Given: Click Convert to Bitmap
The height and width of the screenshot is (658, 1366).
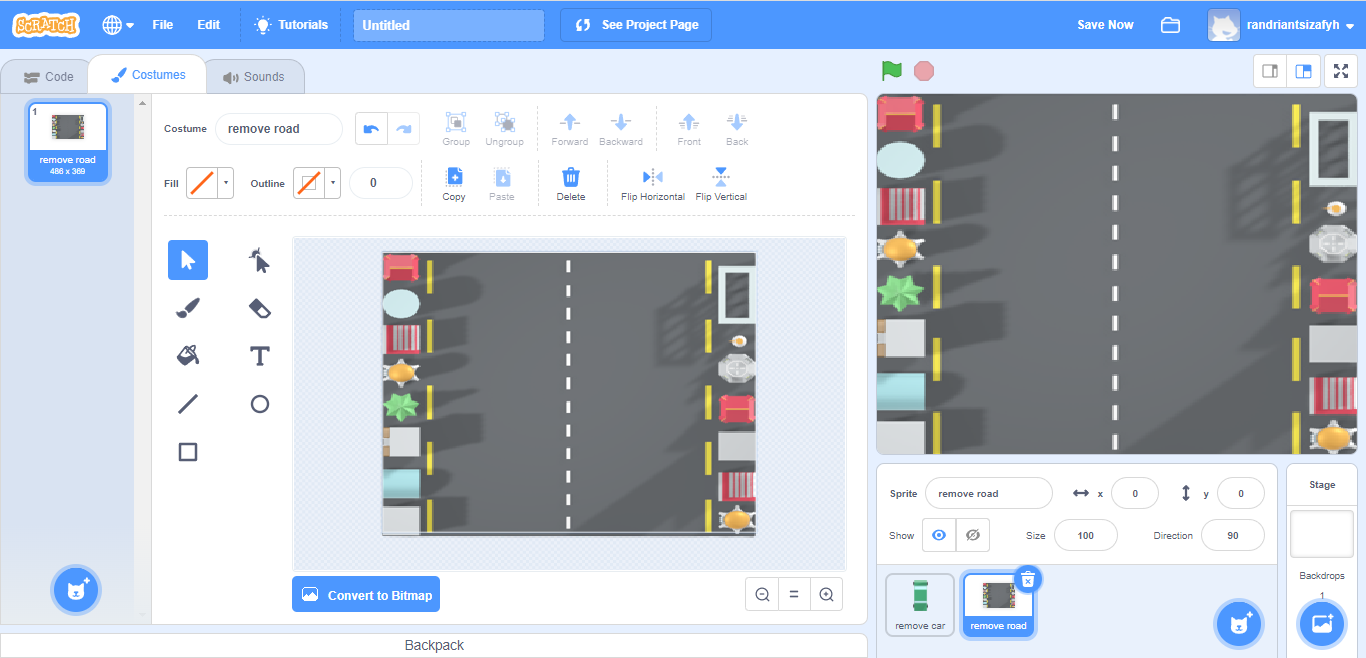Looking at the screenshot, I should [366, 594].
